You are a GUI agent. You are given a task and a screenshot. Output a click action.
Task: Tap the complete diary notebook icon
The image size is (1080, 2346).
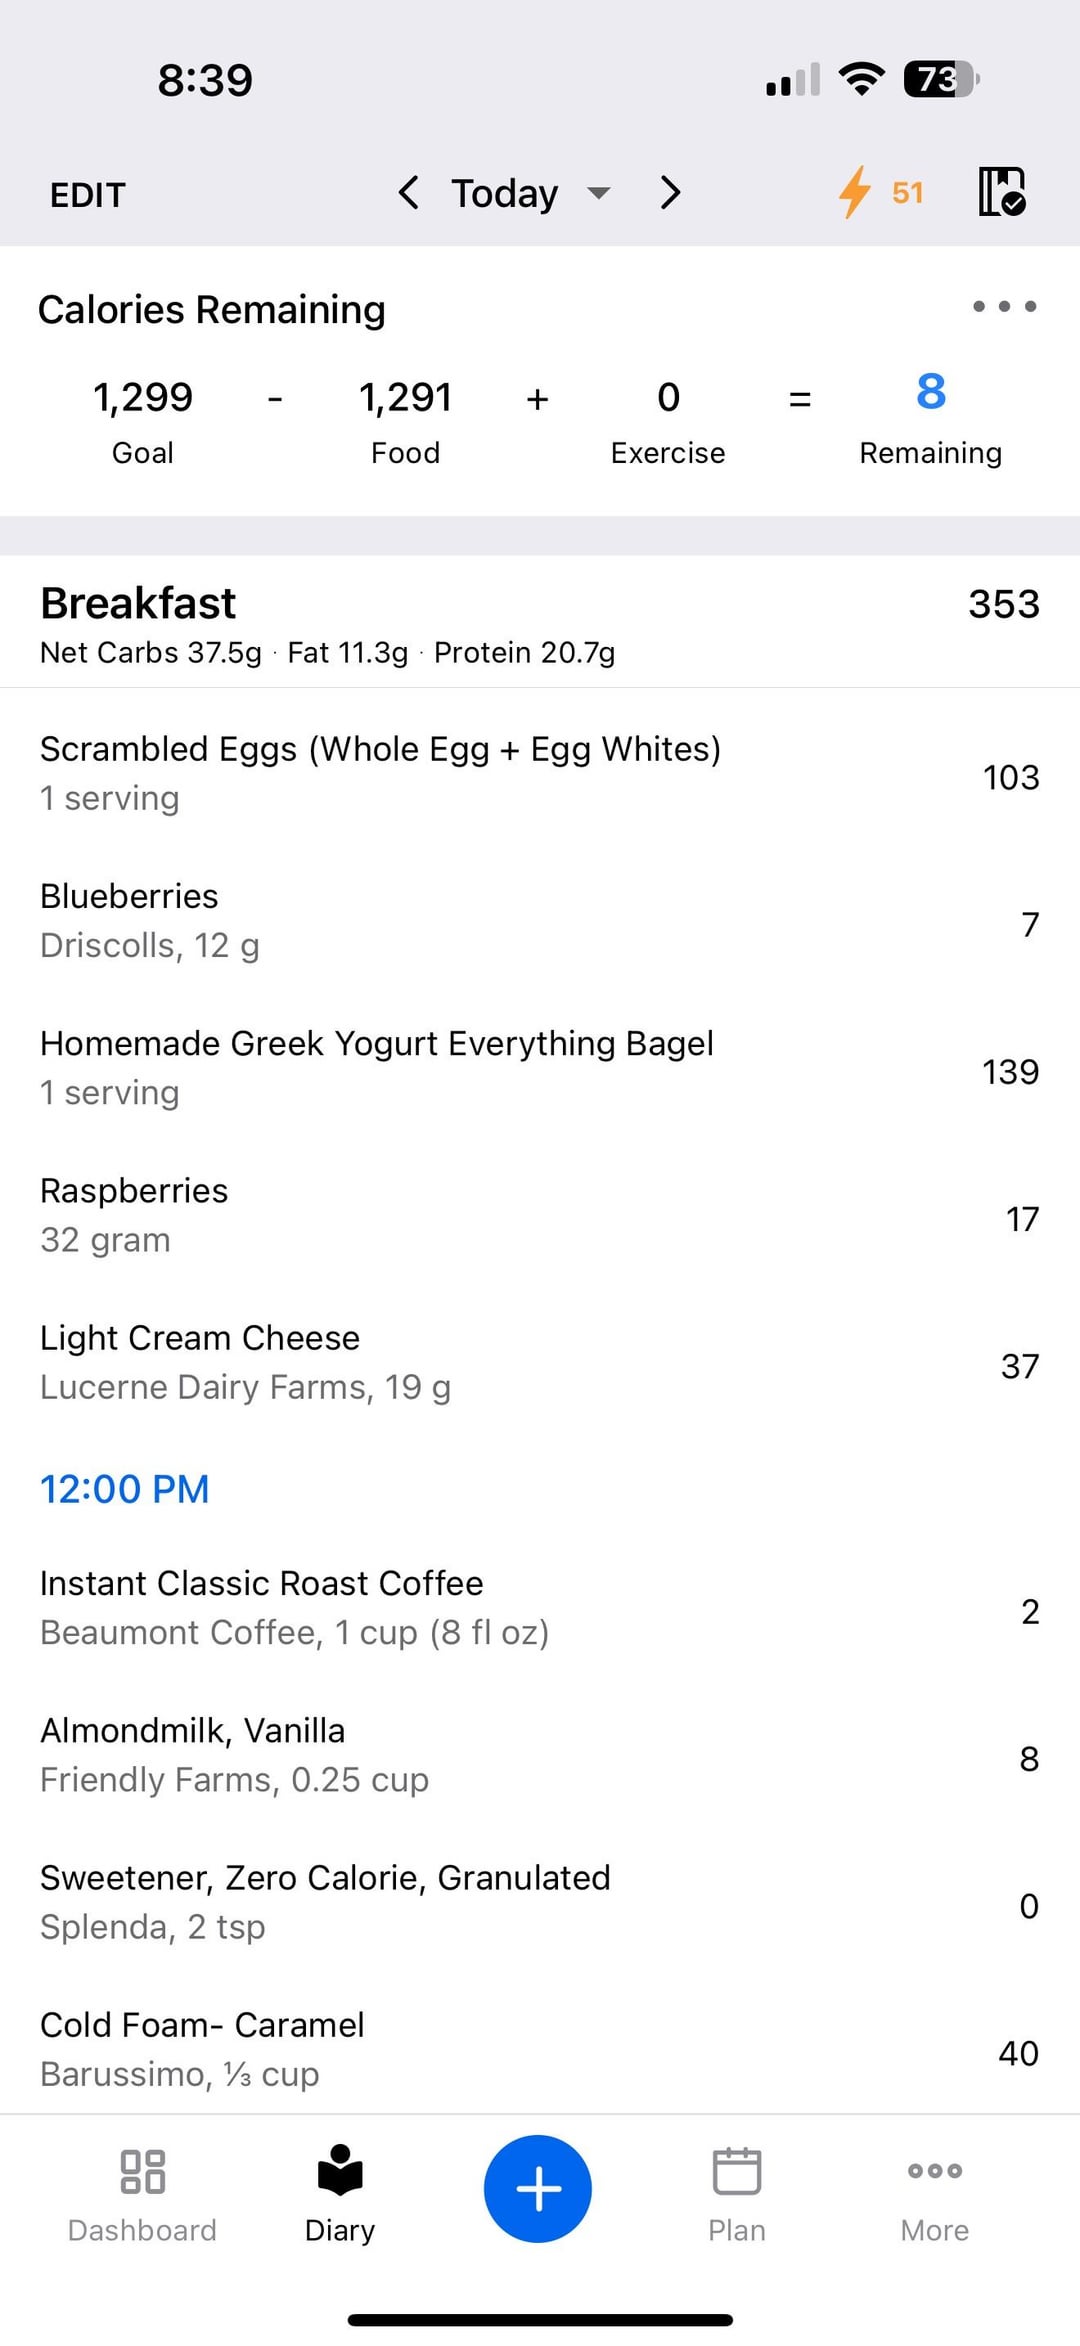tap(1001, 192)
